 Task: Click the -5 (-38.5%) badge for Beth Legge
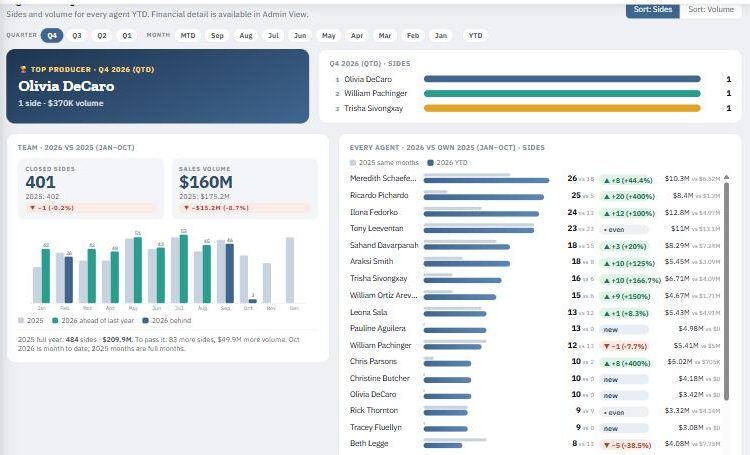pos(627,445)
